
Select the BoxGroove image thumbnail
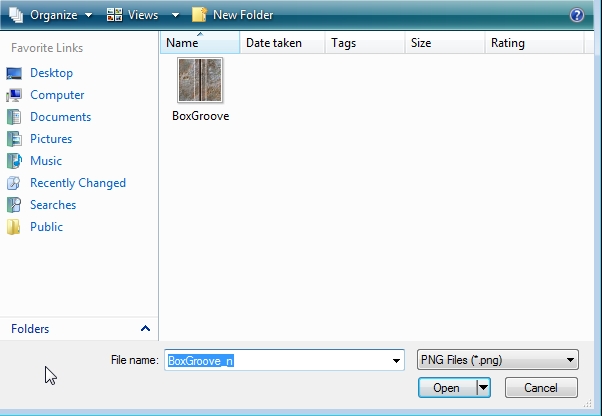[200, 81]
